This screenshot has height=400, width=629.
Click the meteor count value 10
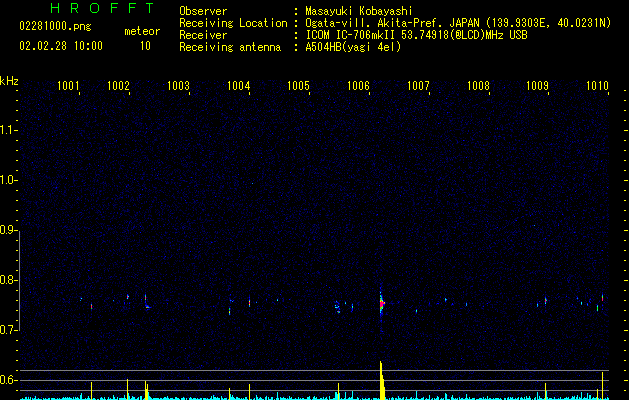coord(145,46)
